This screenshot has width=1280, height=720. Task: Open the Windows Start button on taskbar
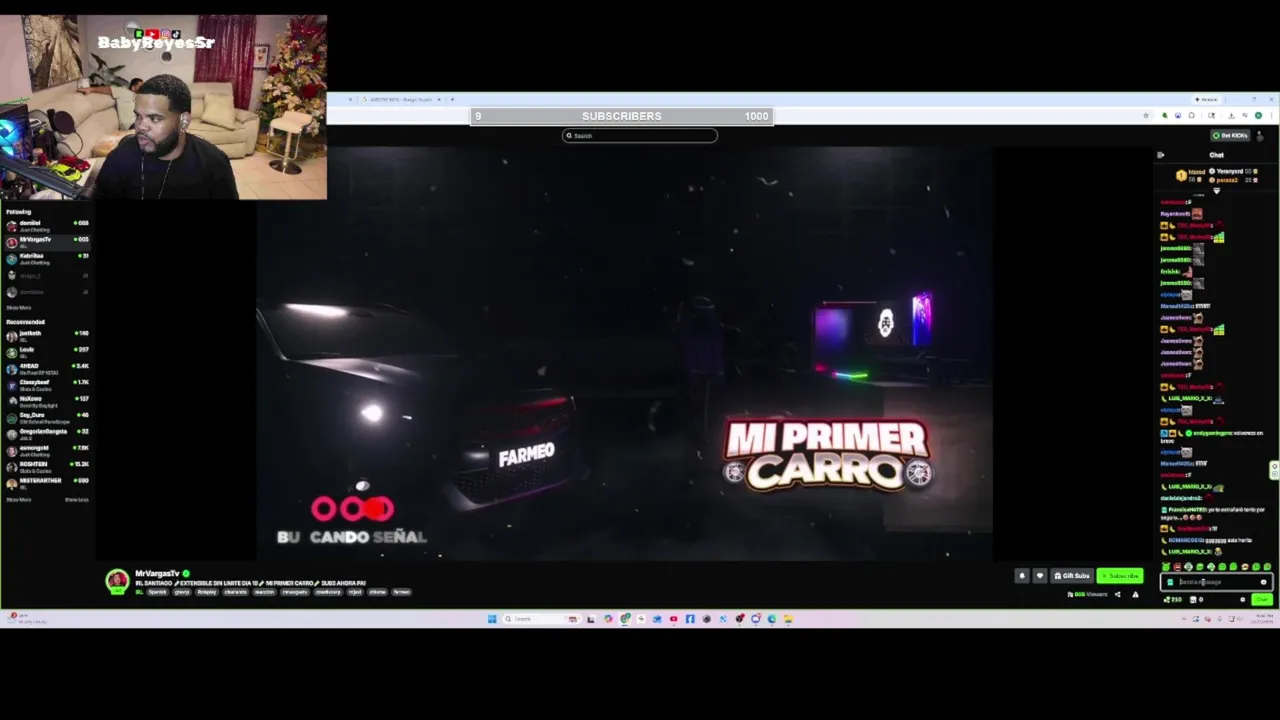coord(492,619)
